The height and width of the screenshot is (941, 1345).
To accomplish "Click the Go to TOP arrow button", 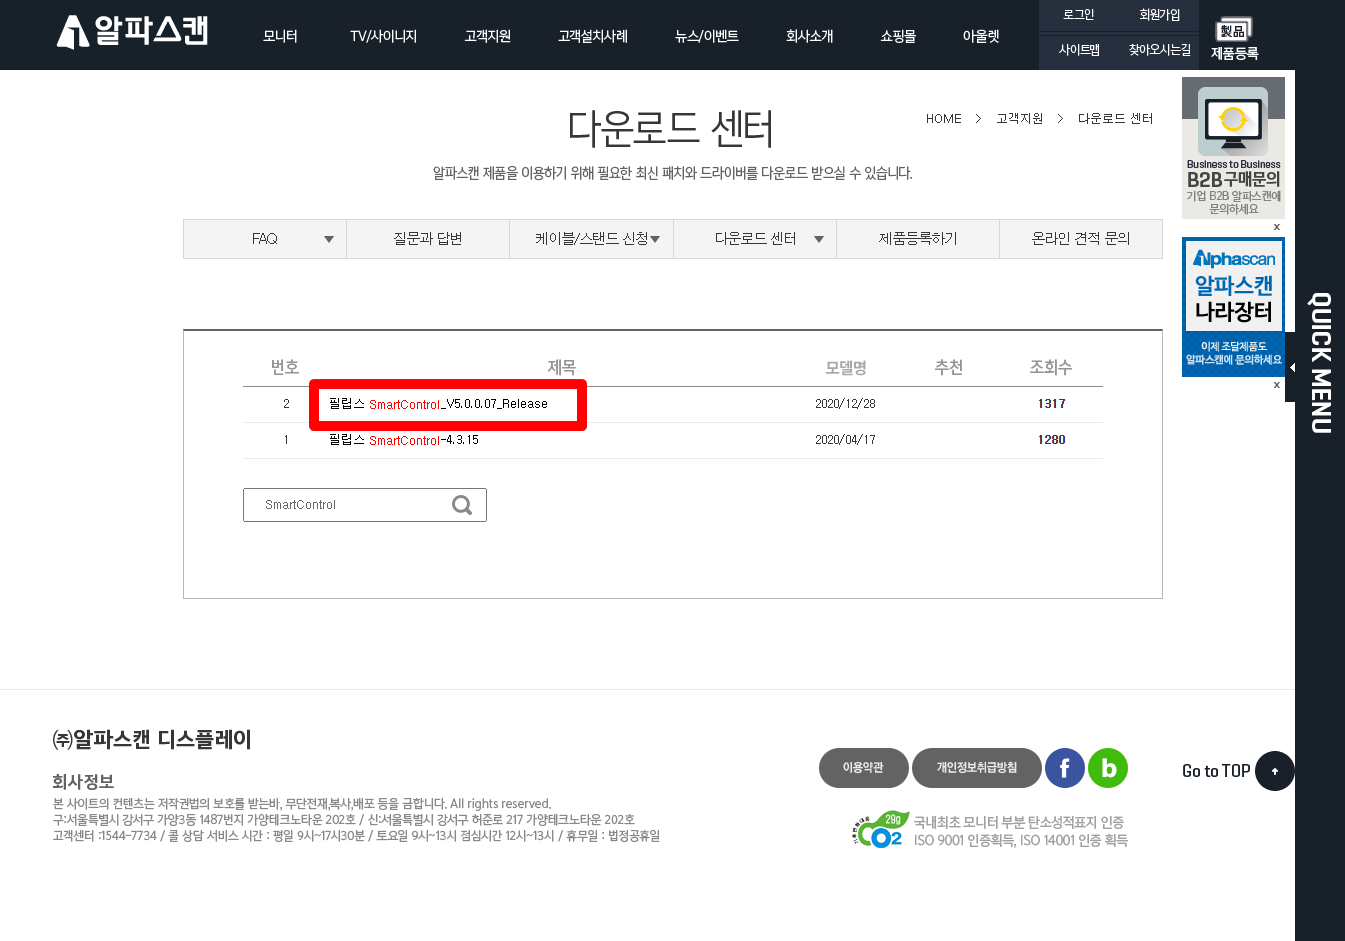I will click(x=1275, y=771).
